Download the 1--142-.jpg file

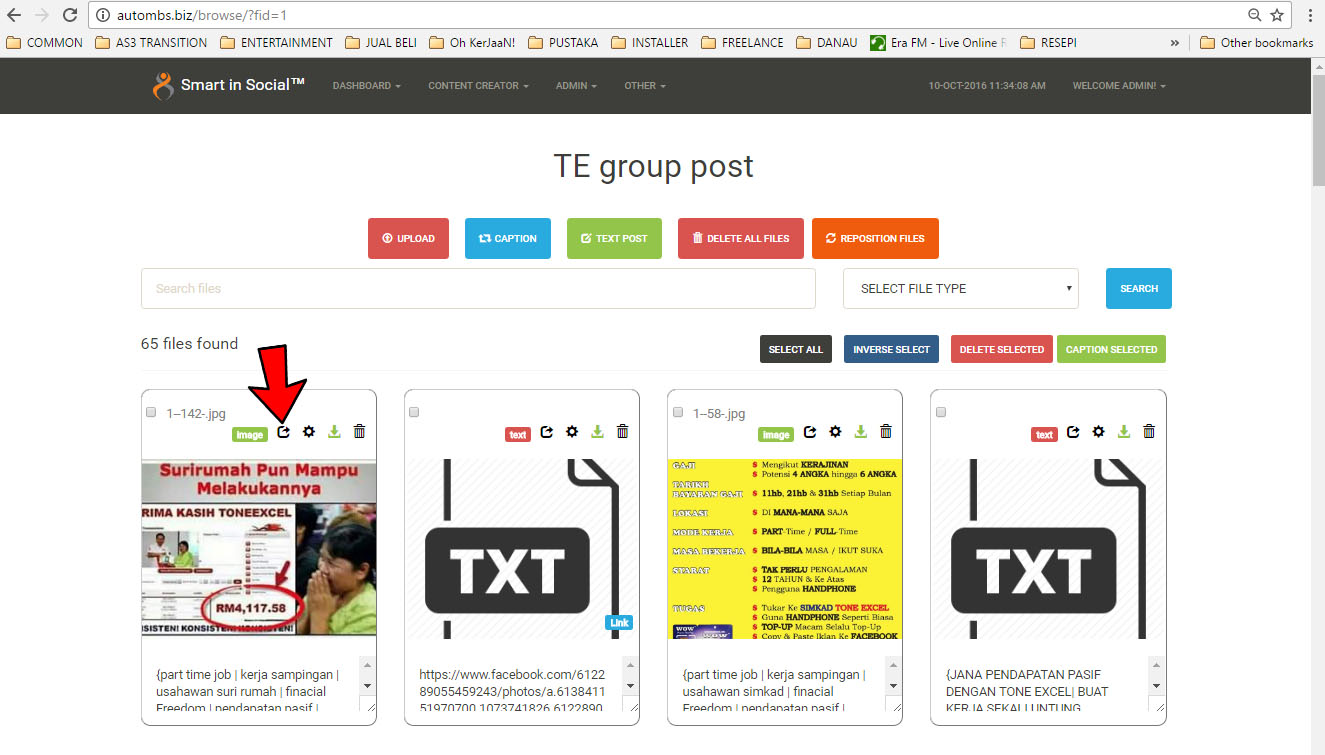coord(334,432)
